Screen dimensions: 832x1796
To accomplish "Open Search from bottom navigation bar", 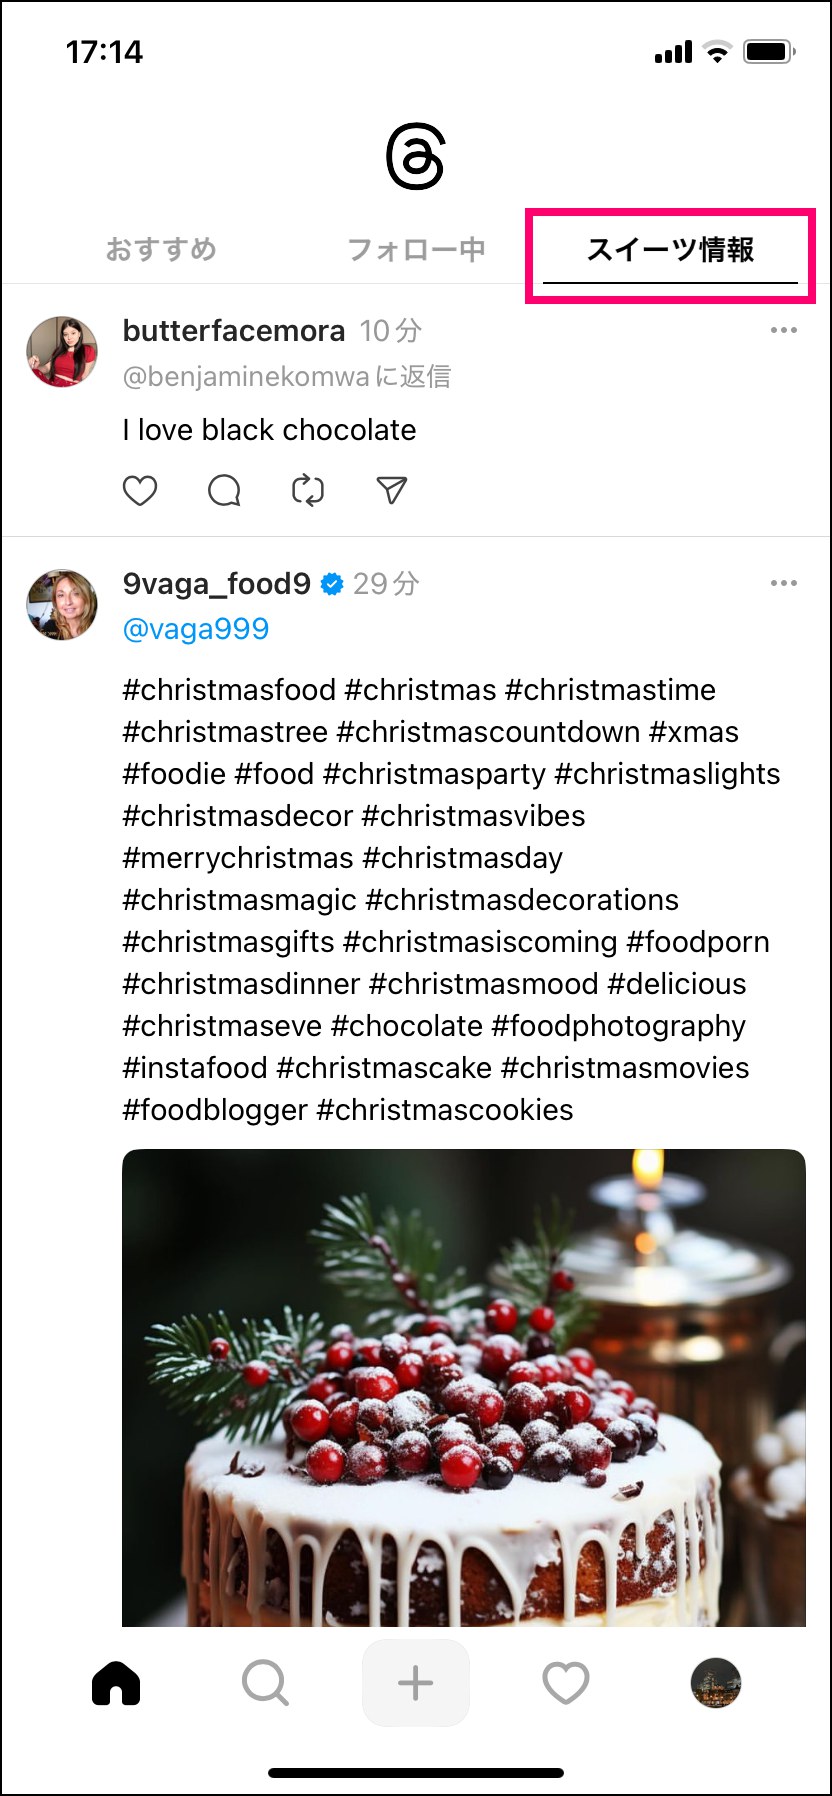I will click(266, 1683).
